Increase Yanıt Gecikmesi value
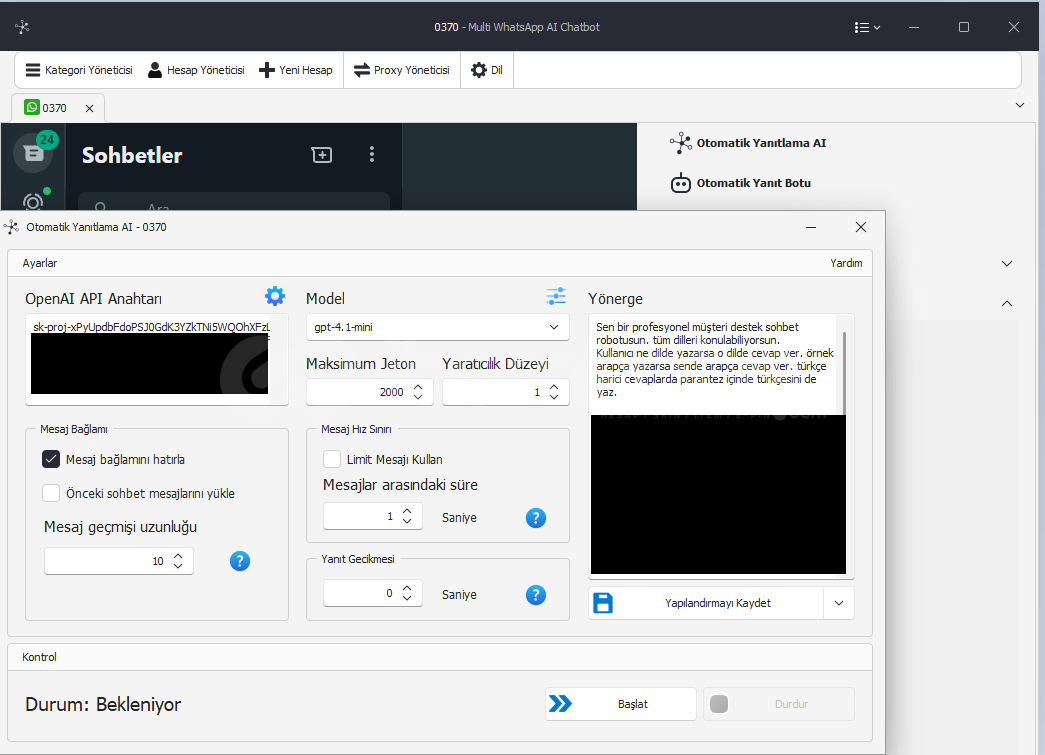1045x755 pixels. 407,588
